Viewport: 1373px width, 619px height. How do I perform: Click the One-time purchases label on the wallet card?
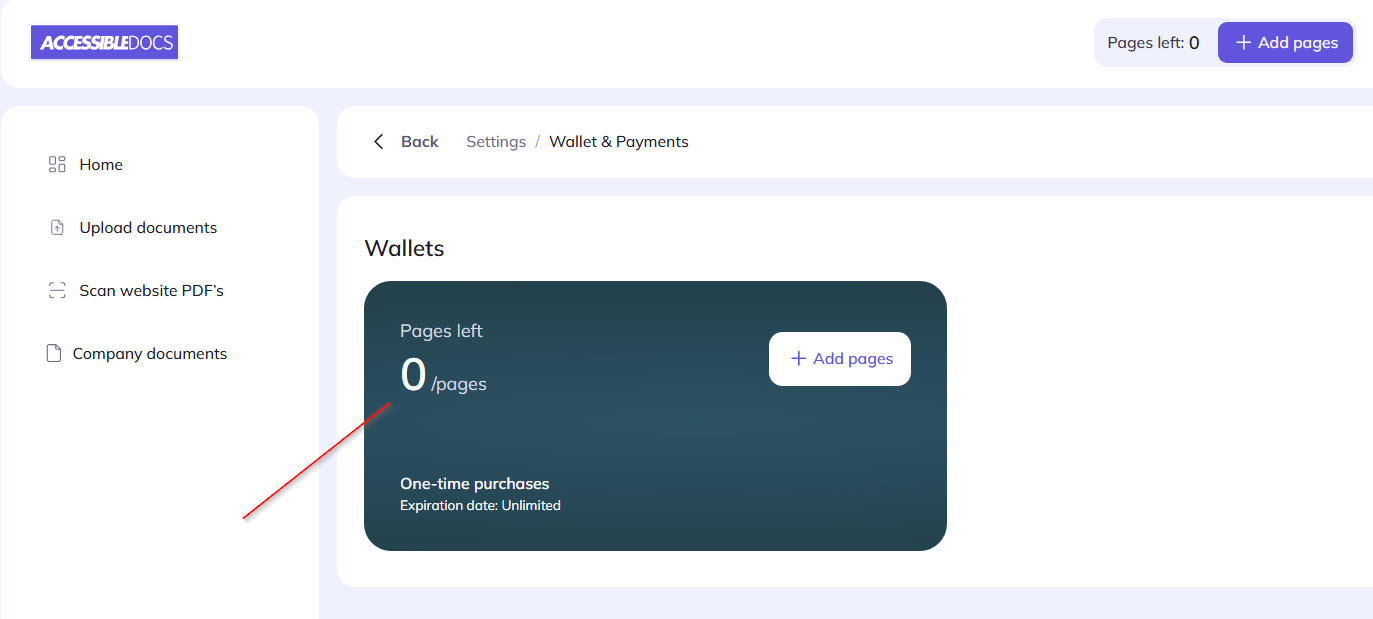coord(474,483)
